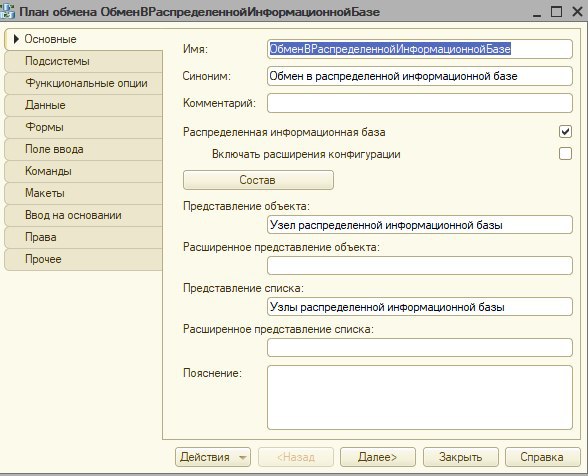Open the Функциональные опции tab

[83, 83]
